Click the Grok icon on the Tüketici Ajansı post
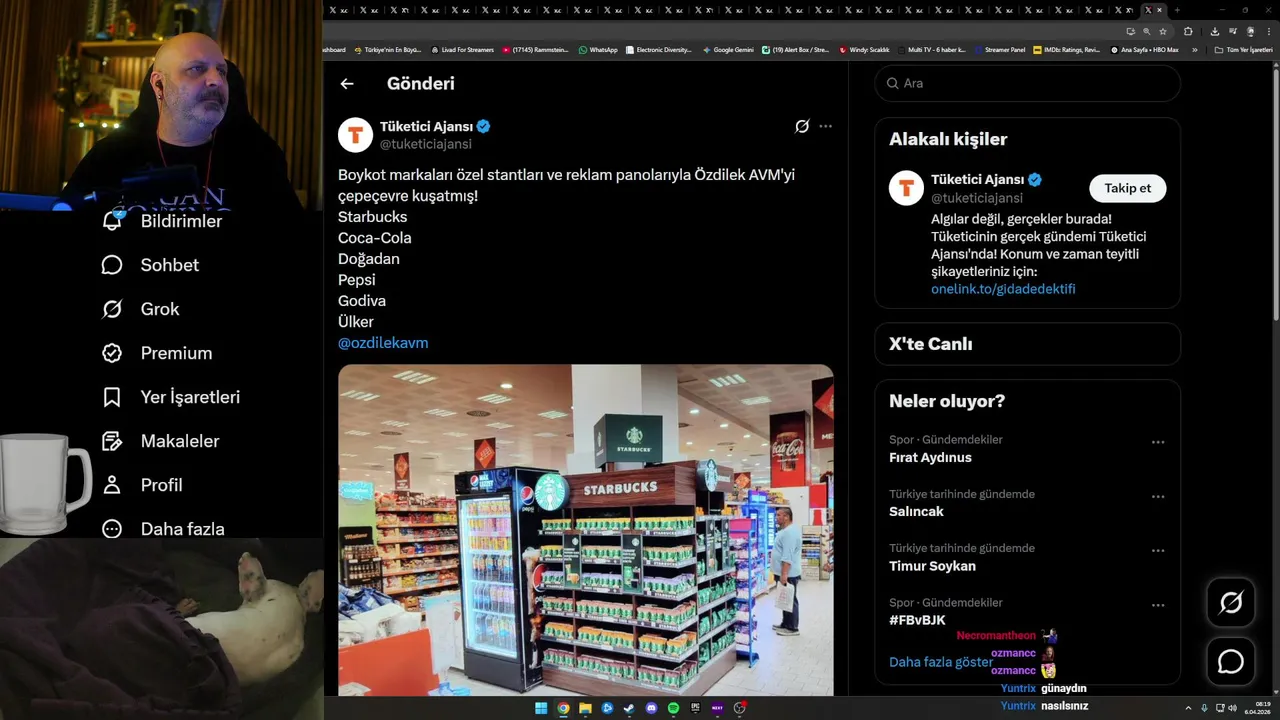 point(802,126)
